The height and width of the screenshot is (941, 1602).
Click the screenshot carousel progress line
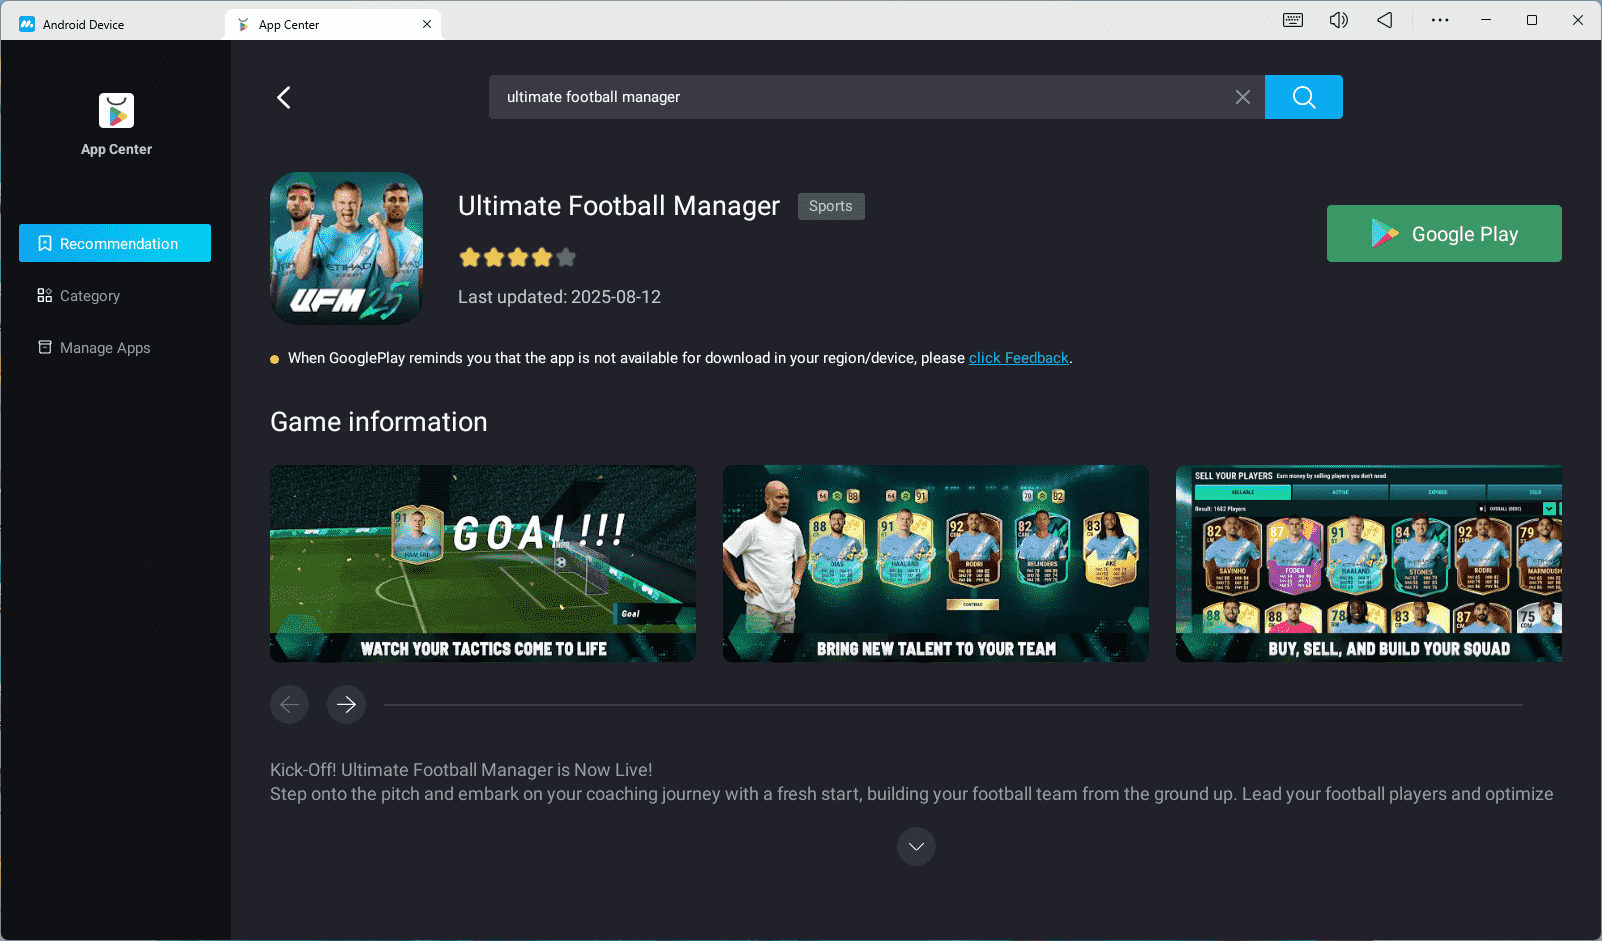pos(953,705)
